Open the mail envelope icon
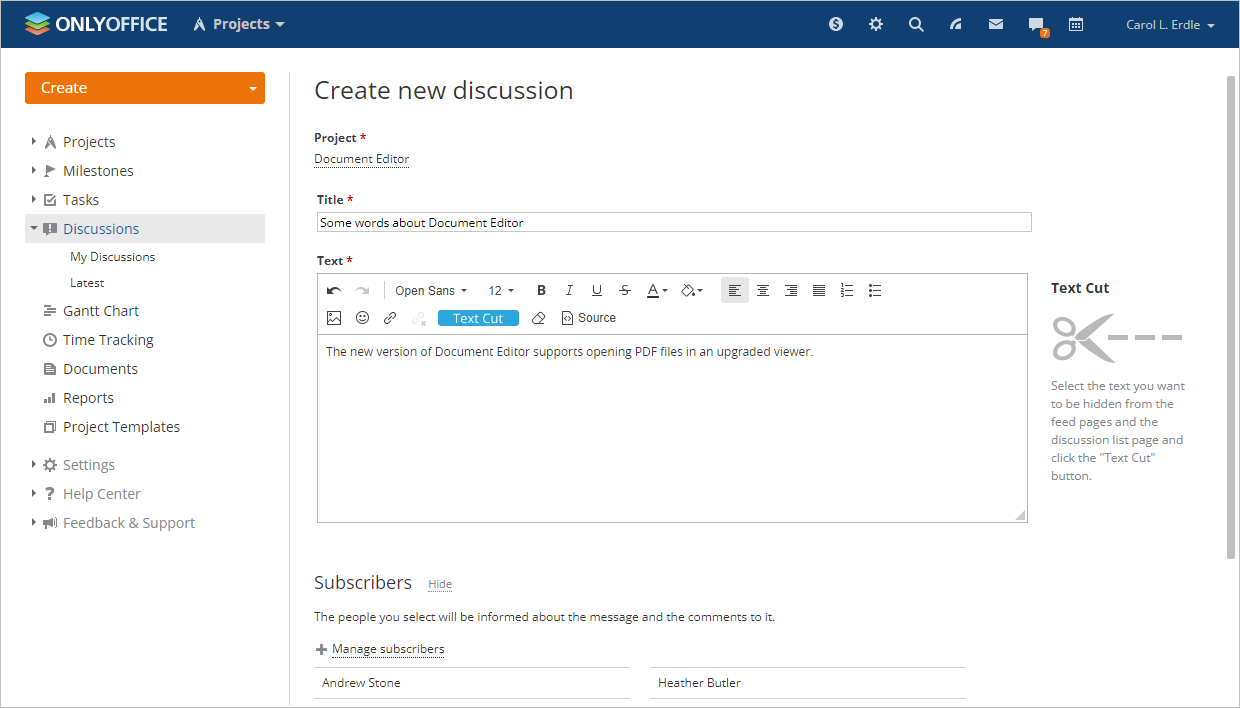 coord(996,24)
